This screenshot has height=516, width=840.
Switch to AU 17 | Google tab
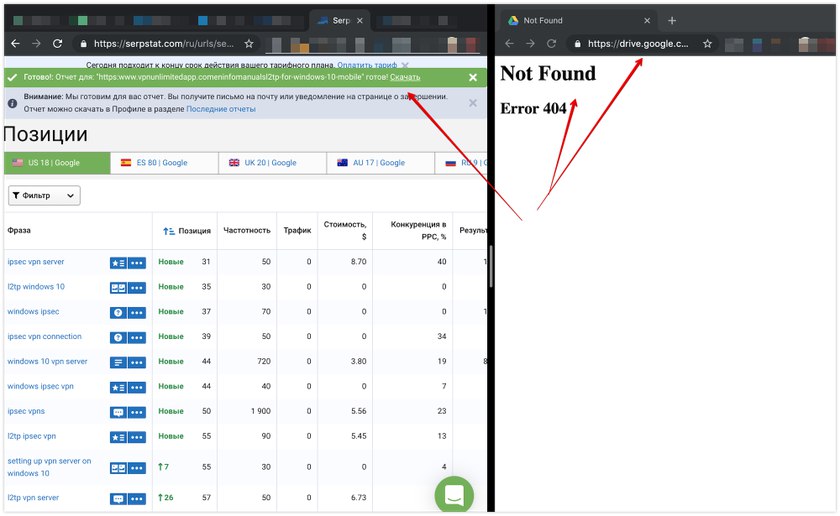380,163
